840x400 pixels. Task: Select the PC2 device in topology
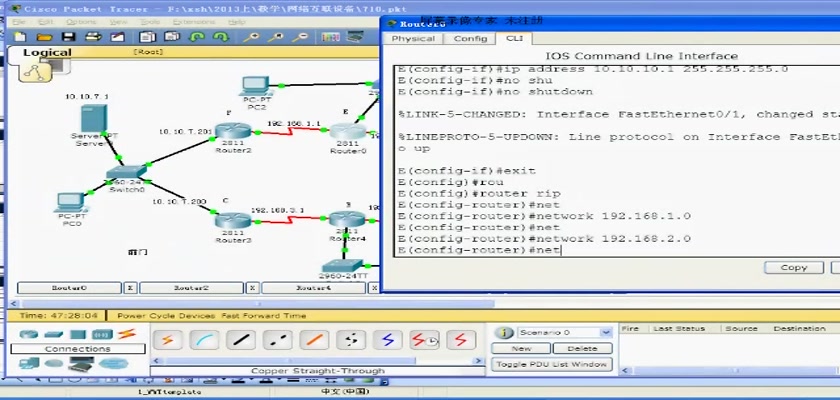click(x=257, y=86)
